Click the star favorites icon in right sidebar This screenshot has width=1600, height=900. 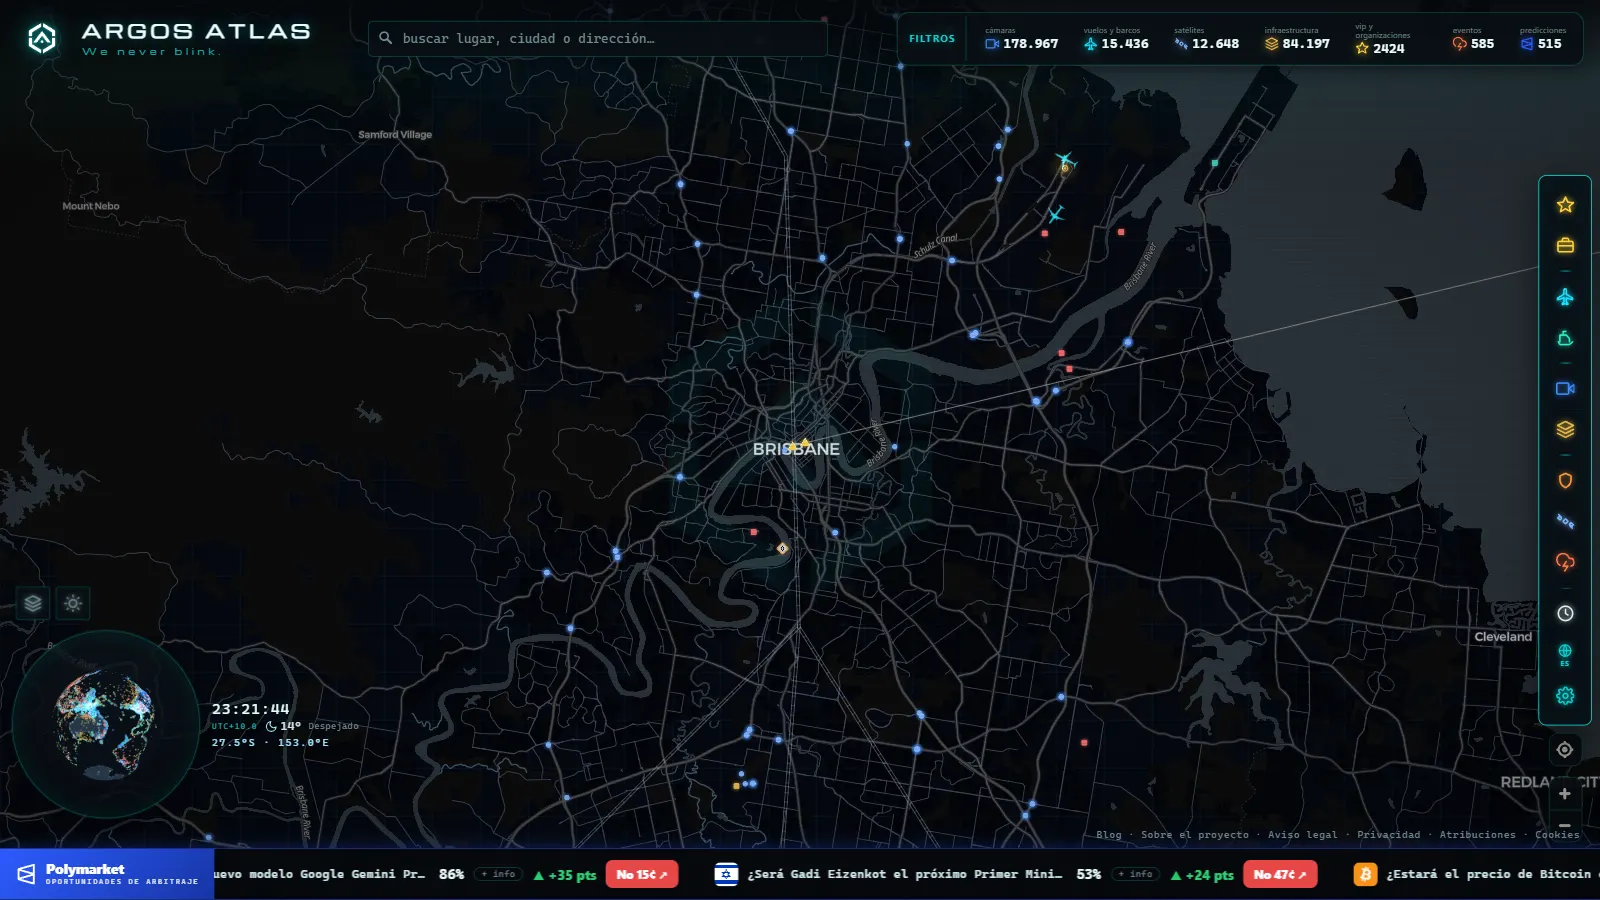tap(1565, 205)
